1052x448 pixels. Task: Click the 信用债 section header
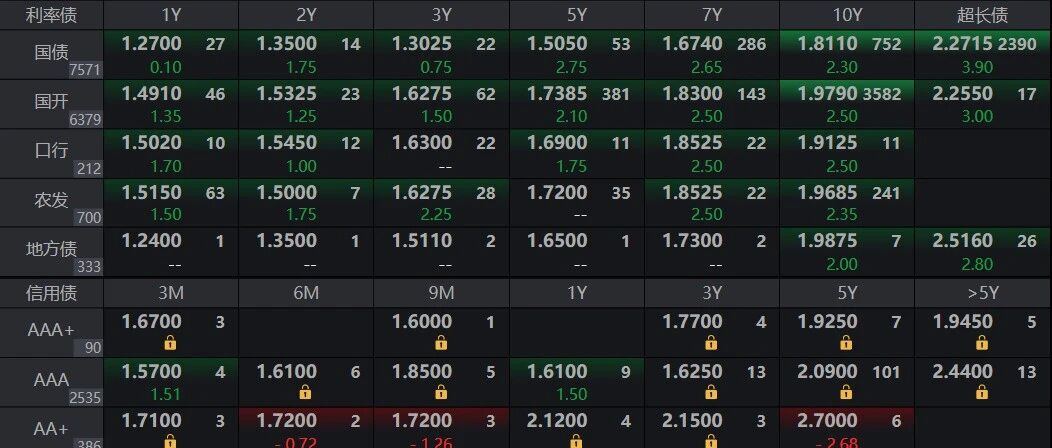52,292
